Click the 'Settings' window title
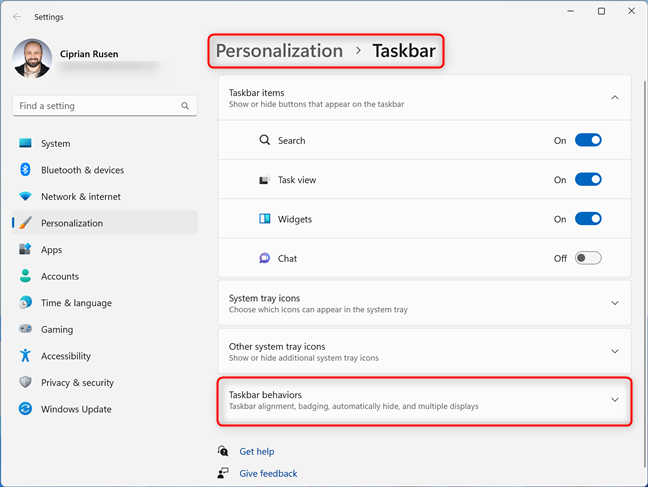Image resolution: width=648 pixels, height=487 pixels. [49, 17]
